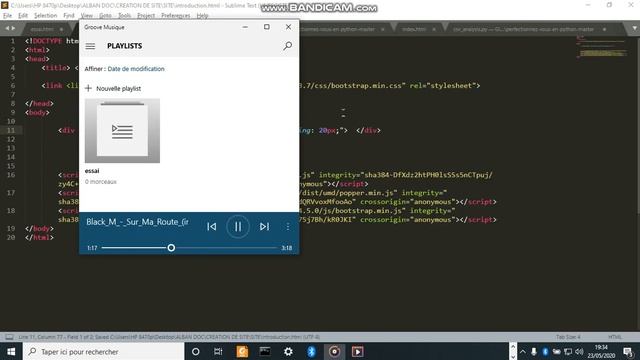Open the Groove Musique hamburger menu
This screenshot has width=640, height=360.
point(90,46)
